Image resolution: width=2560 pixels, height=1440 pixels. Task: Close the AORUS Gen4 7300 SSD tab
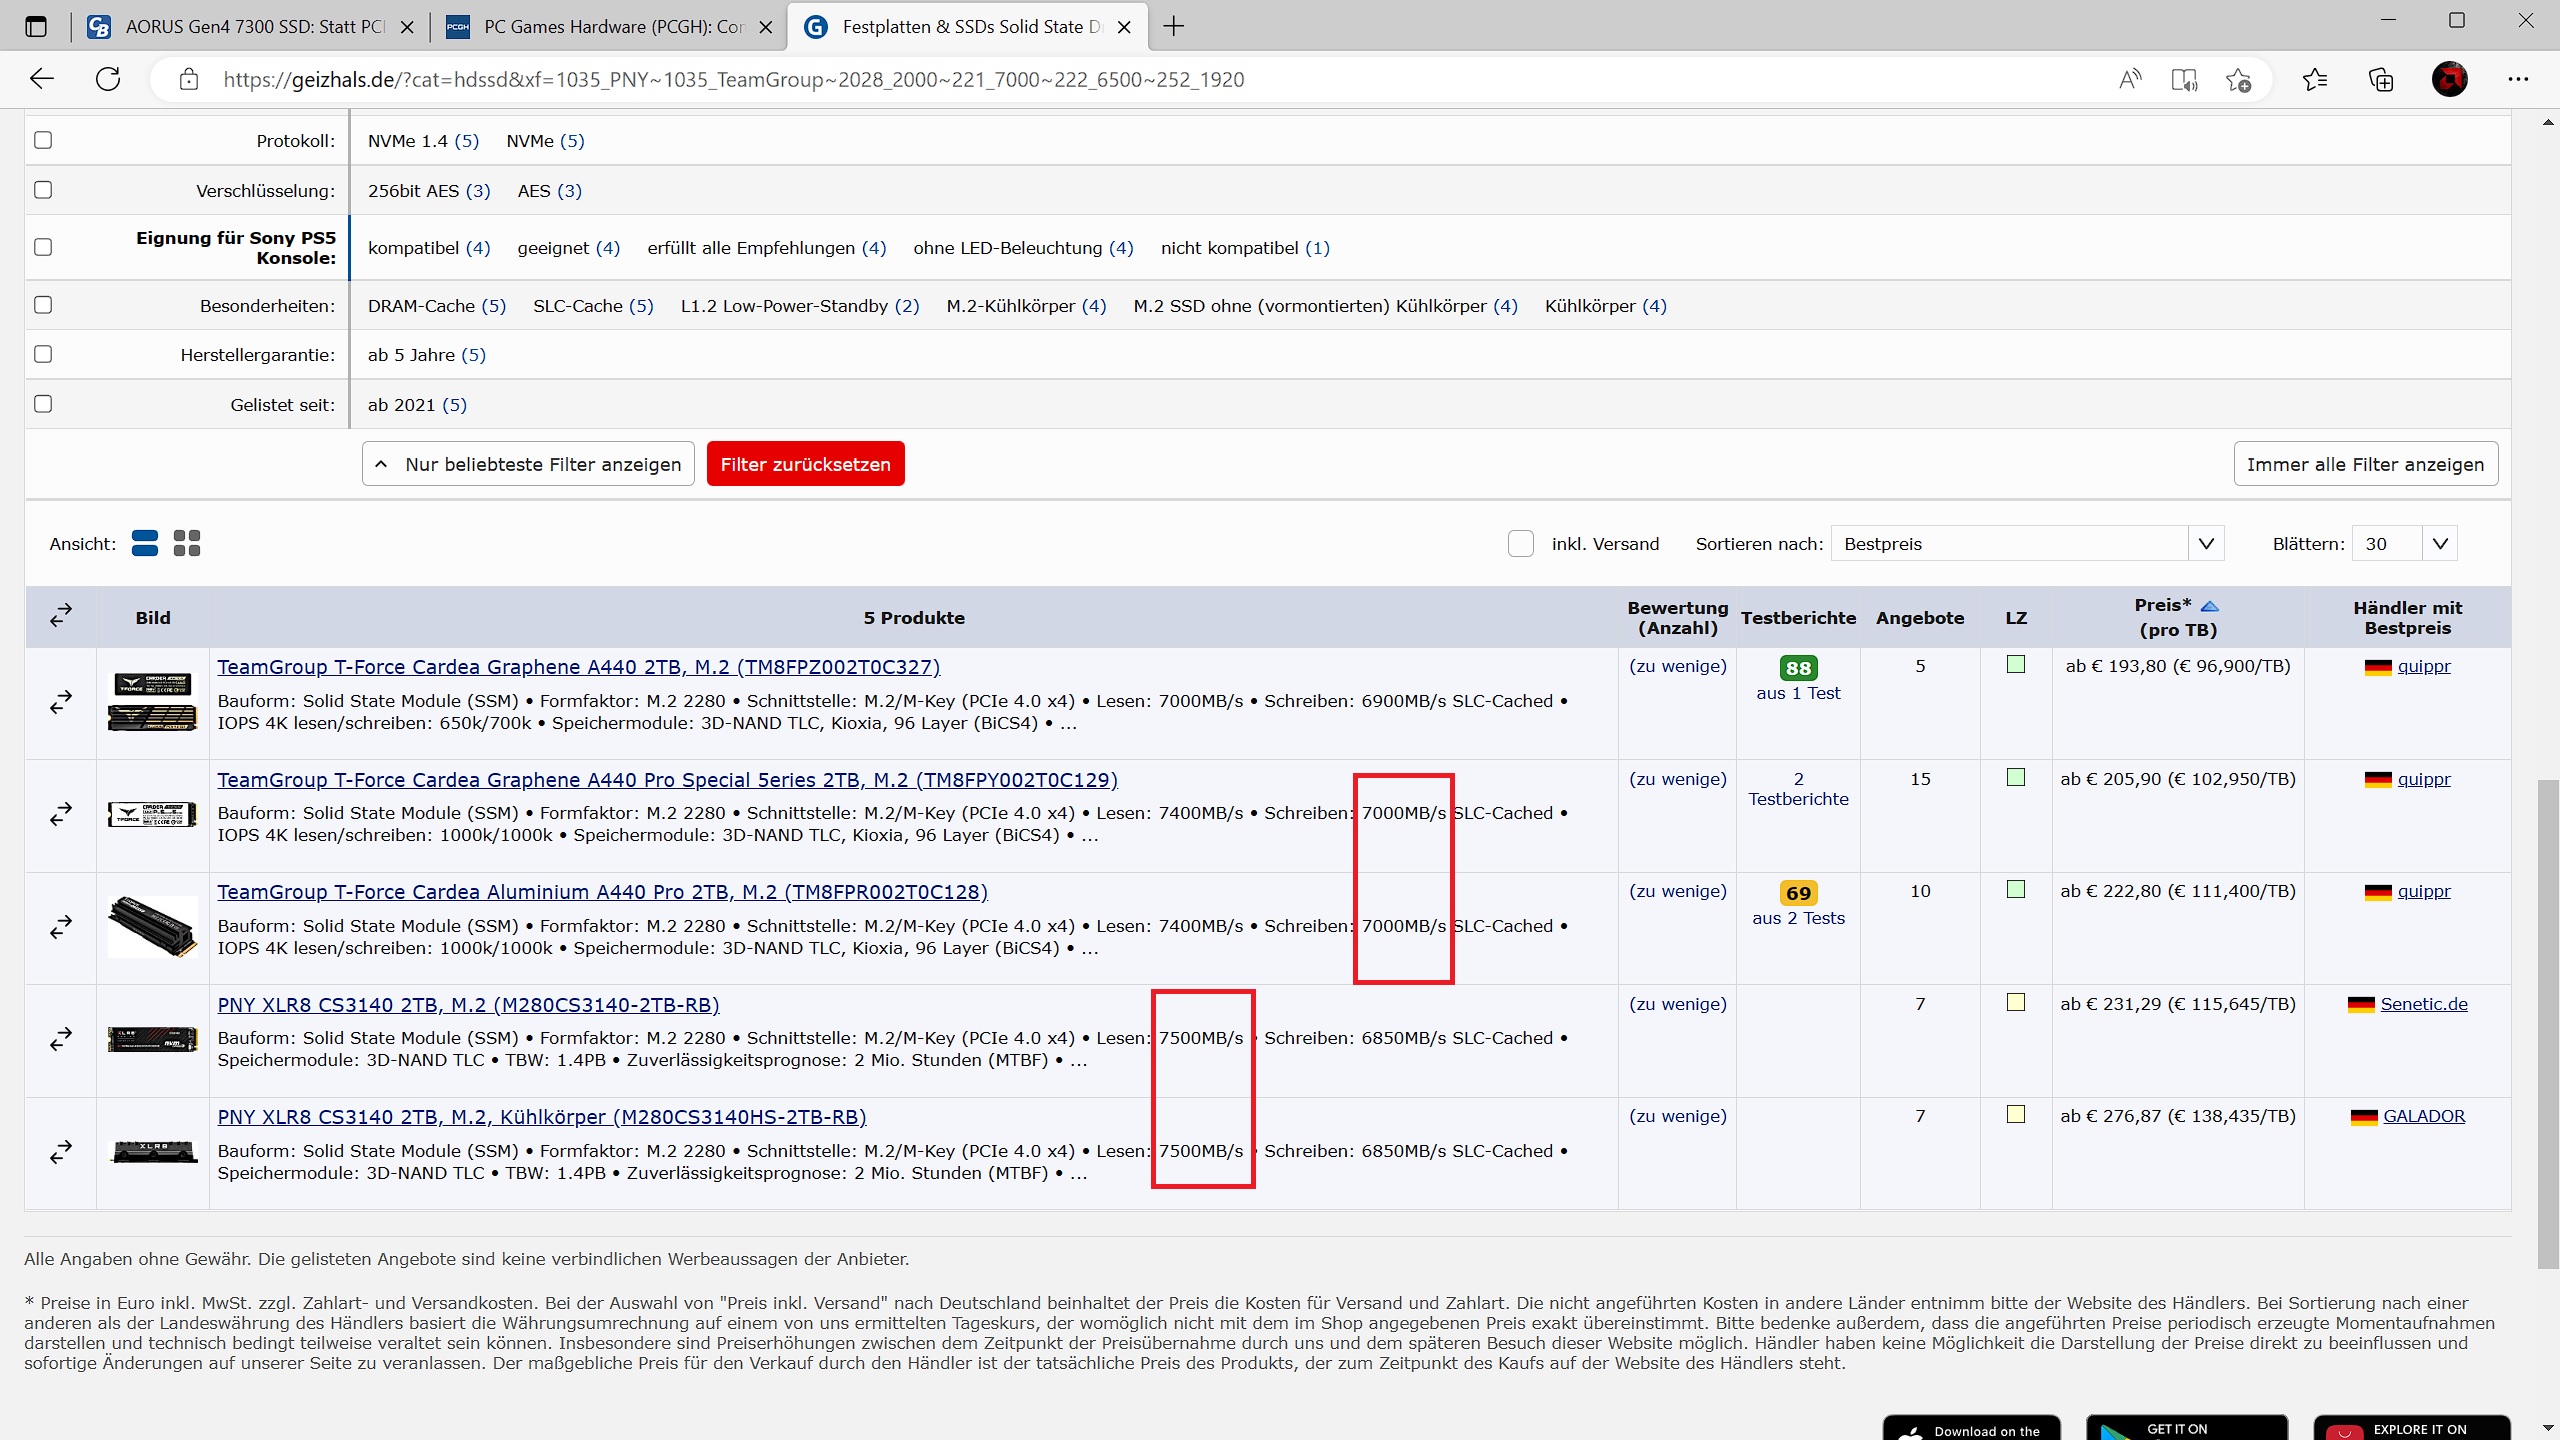(x=407, y=27)
